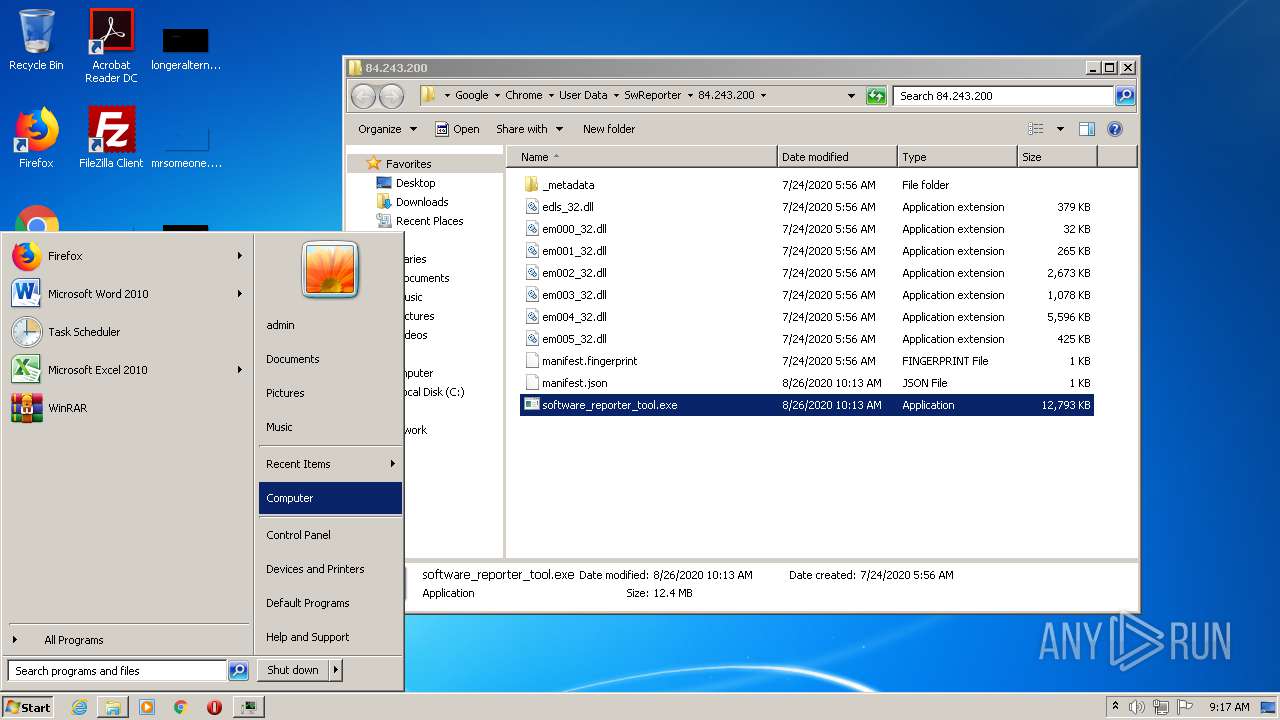Sort by Size column header

(x=1057, y=157)
